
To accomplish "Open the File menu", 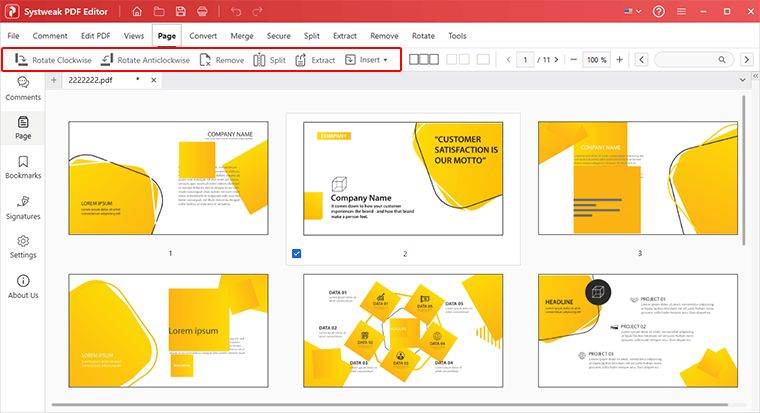I will coord(14,36).
